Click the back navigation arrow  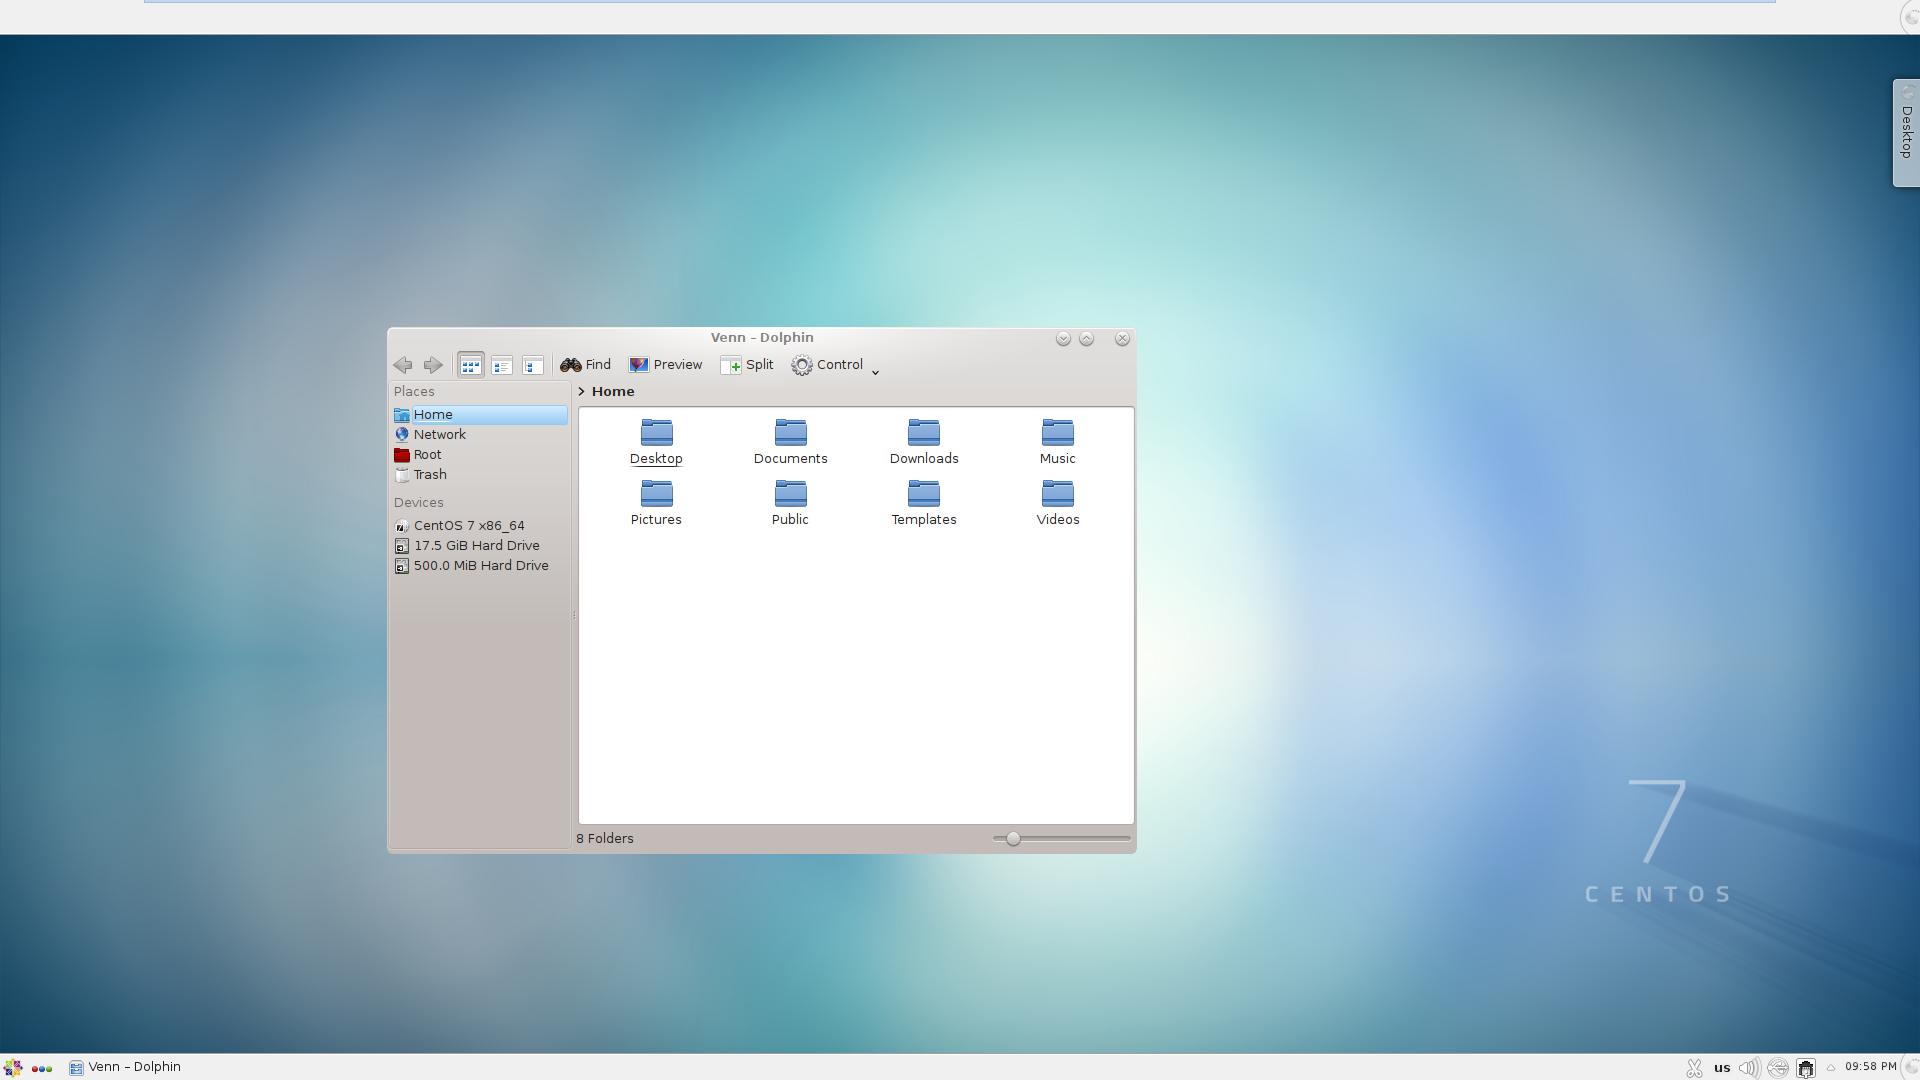(402, 365)
